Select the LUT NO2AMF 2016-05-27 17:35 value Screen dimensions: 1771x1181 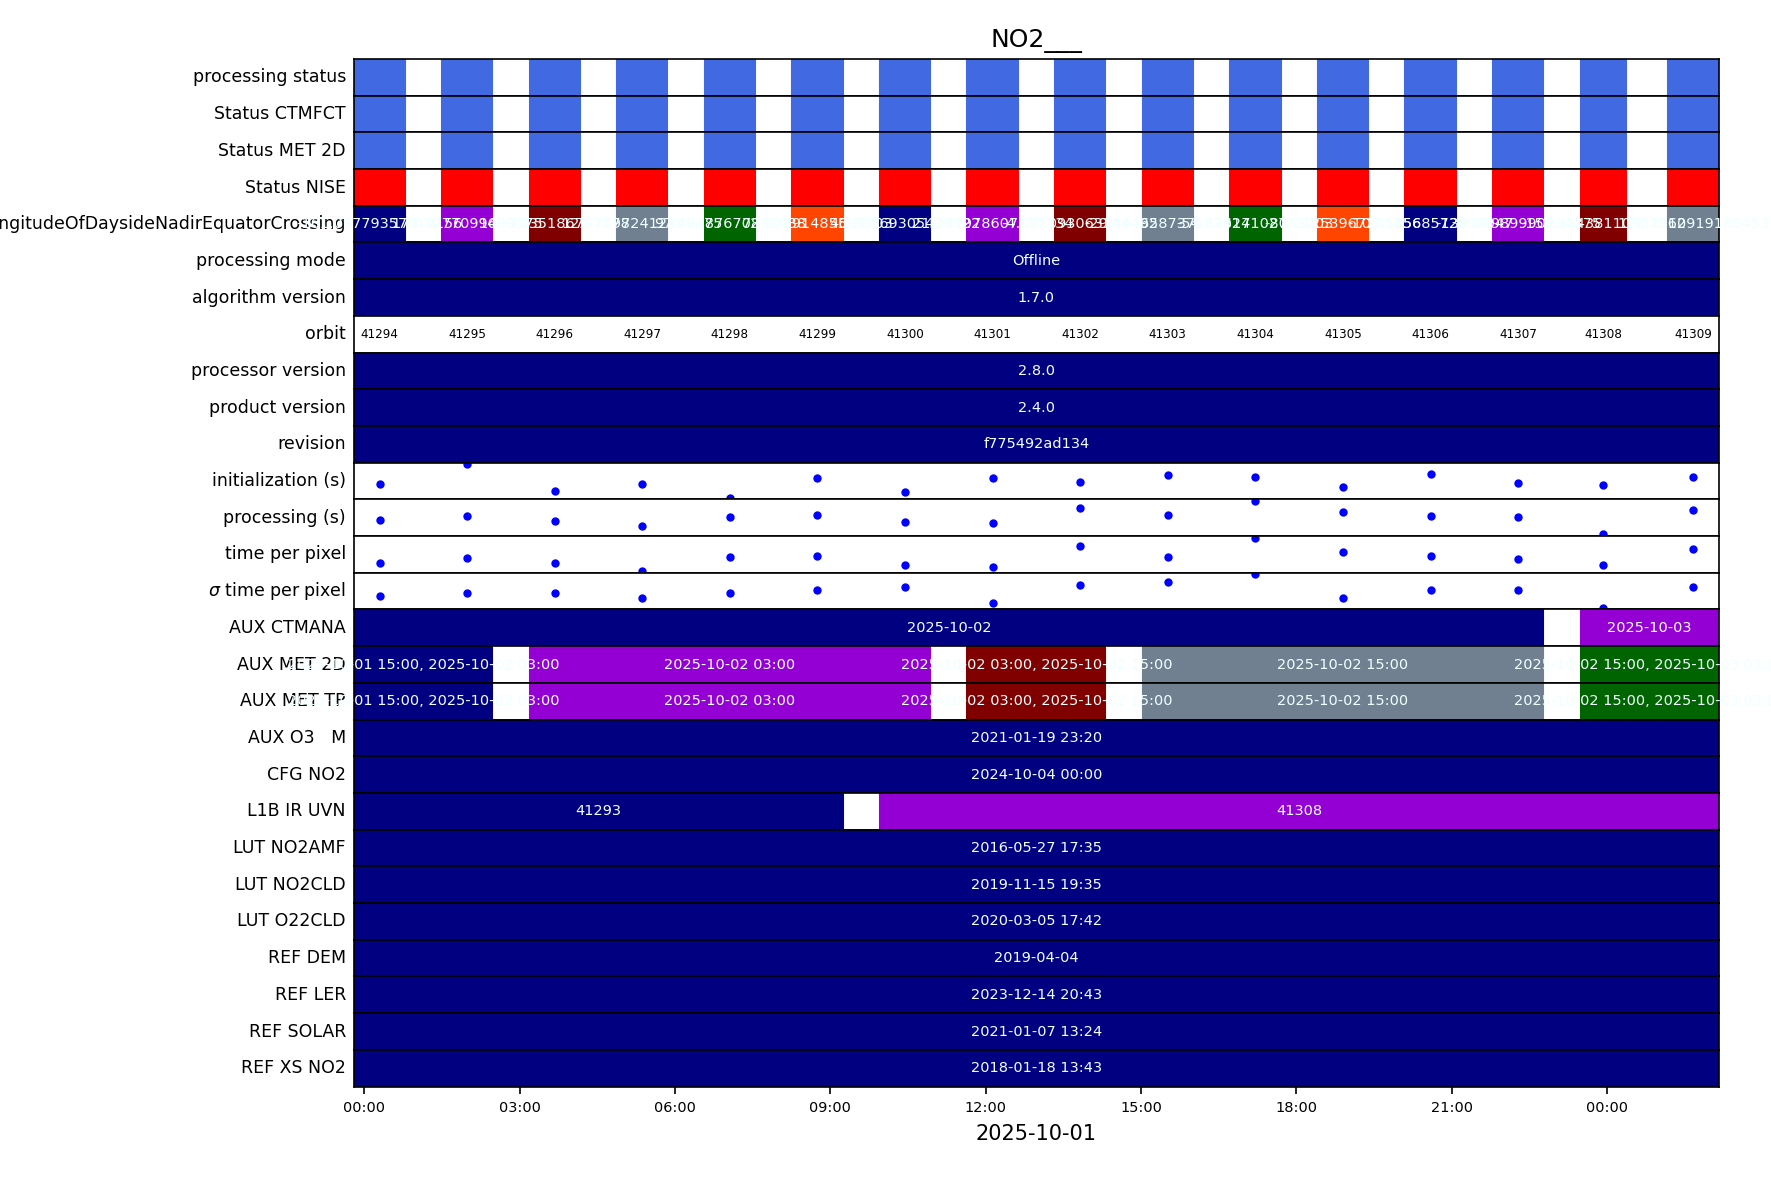tap(1035, 847)
